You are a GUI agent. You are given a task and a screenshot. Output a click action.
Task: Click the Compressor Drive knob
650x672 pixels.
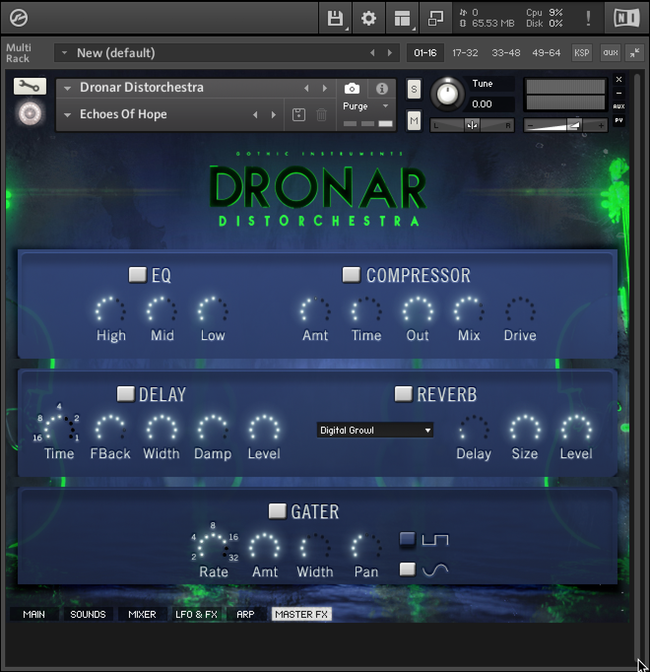point(520,309)
